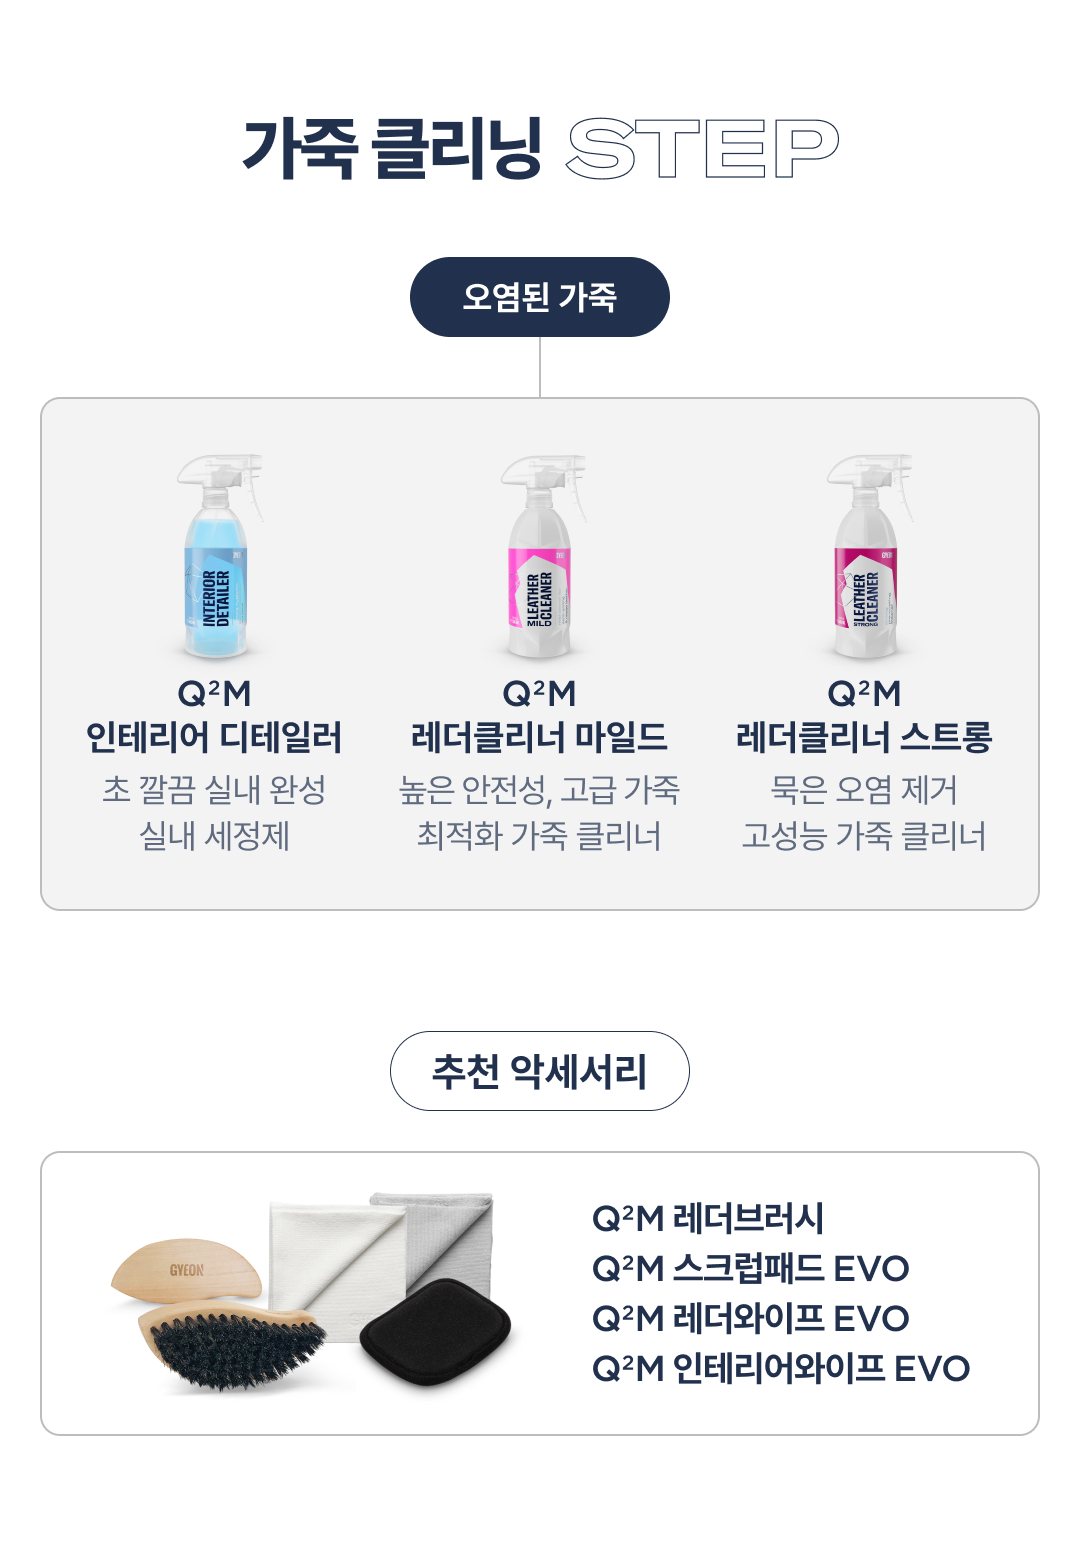Viewport: 1080px width, 1556px height.
Task: Click the 레더클리너 스트롱 product name
Action: pos(864,737)
